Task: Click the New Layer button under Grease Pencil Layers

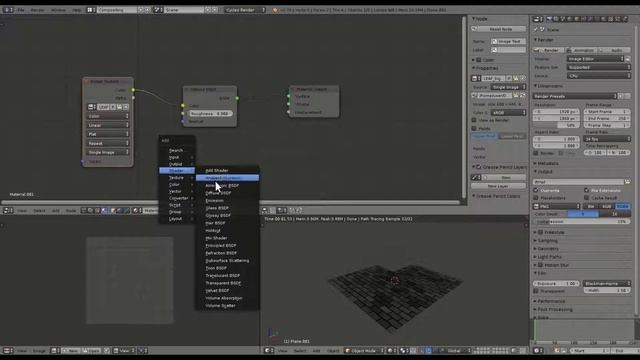Action: [498, 186]
